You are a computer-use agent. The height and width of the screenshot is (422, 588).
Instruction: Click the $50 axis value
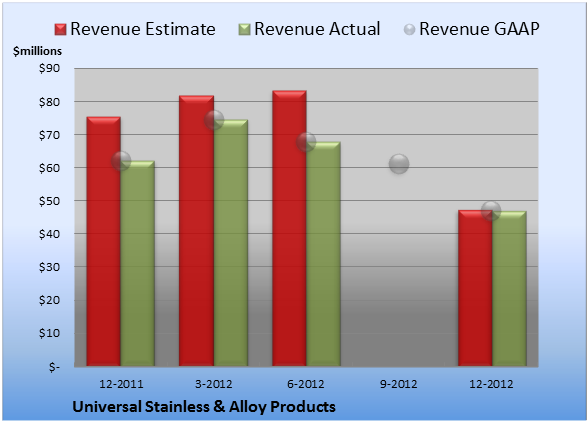pyautogui.click(x=49, y=201)
